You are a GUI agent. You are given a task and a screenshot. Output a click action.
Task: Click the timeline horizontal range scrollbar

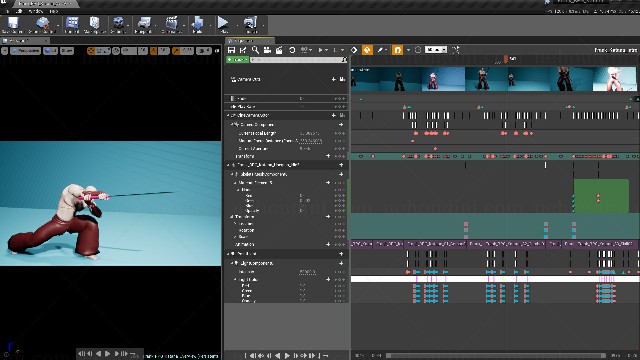click(496, 356)
